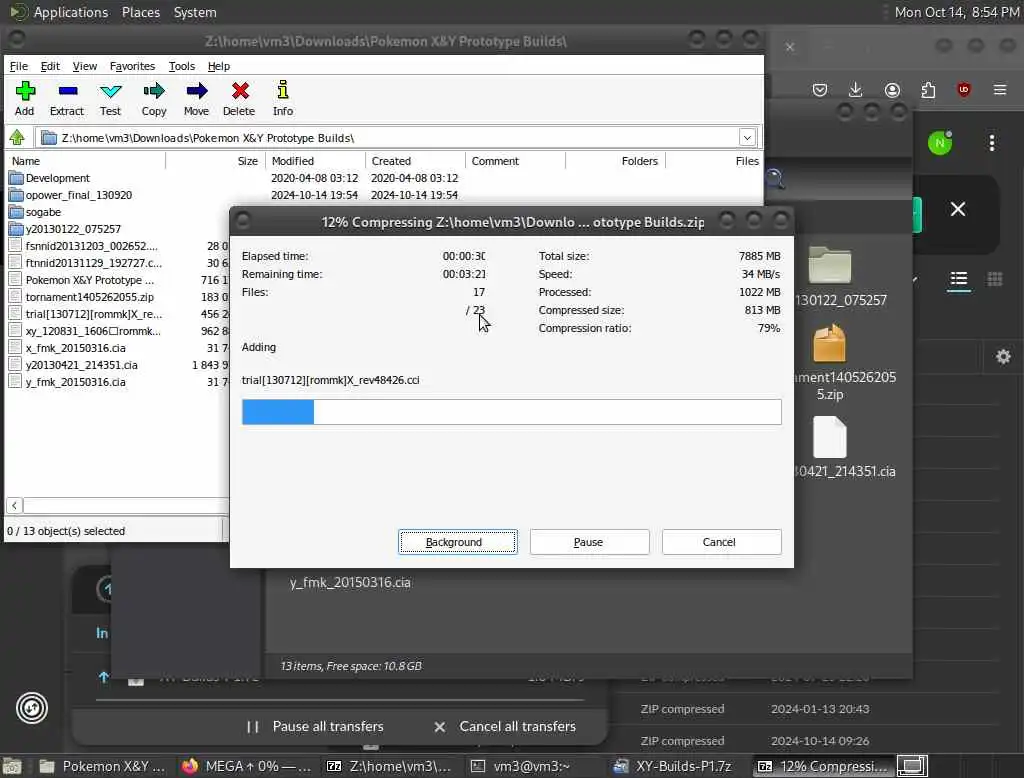Sort by the Name column header
Image resolution: width=1024 pixels, height=778 pixels.
pyautogui.click(x=85, y=161)
